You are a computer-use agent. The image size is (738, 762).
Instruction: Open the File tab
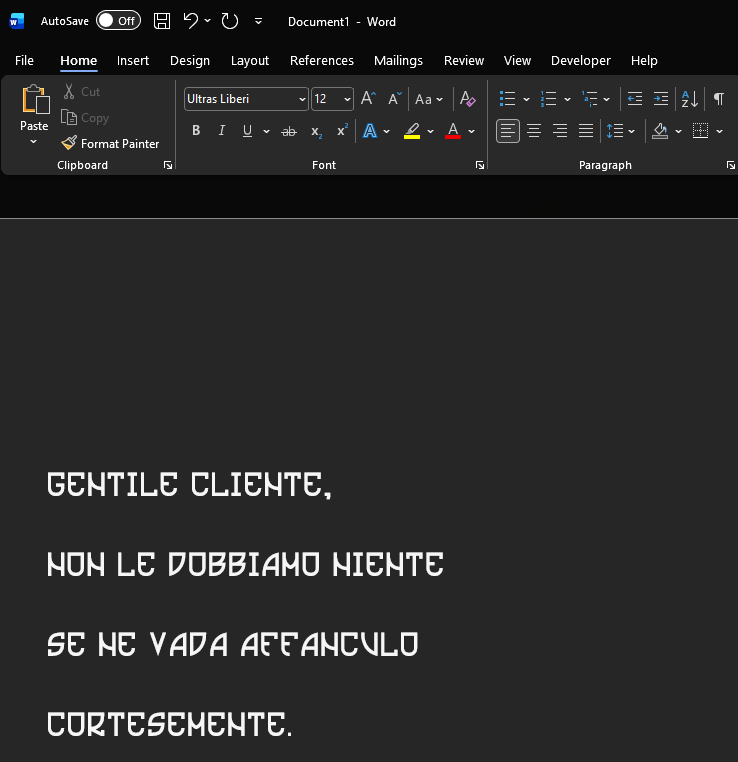[x=24, y=60]
